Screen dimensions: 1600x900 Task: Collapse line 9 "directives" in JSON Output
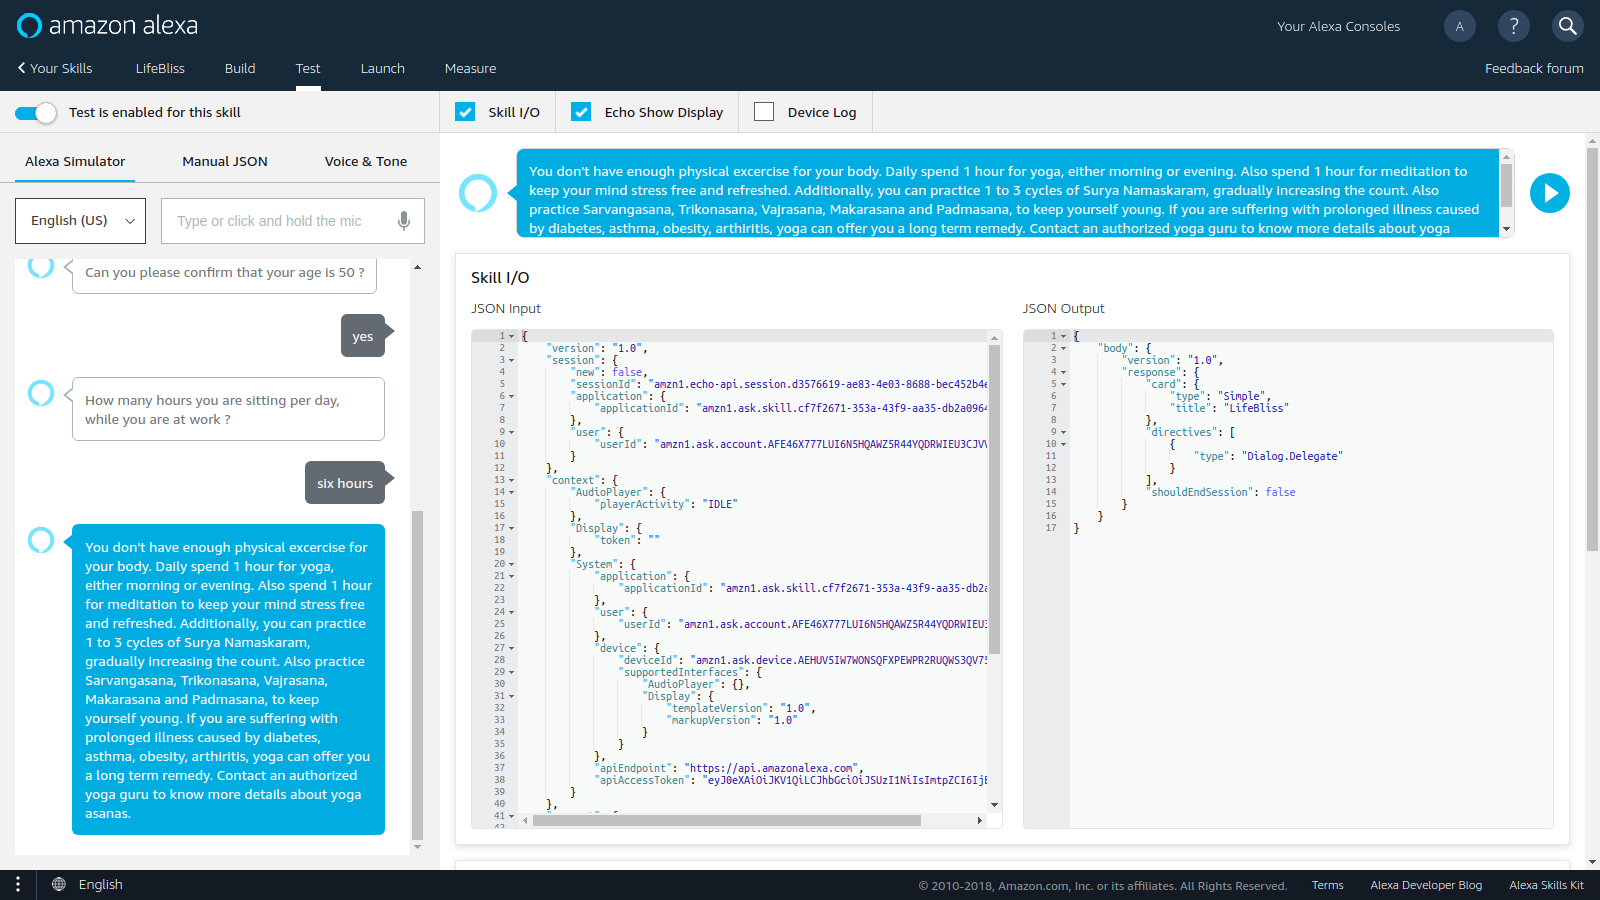(x=1063, y=432)
